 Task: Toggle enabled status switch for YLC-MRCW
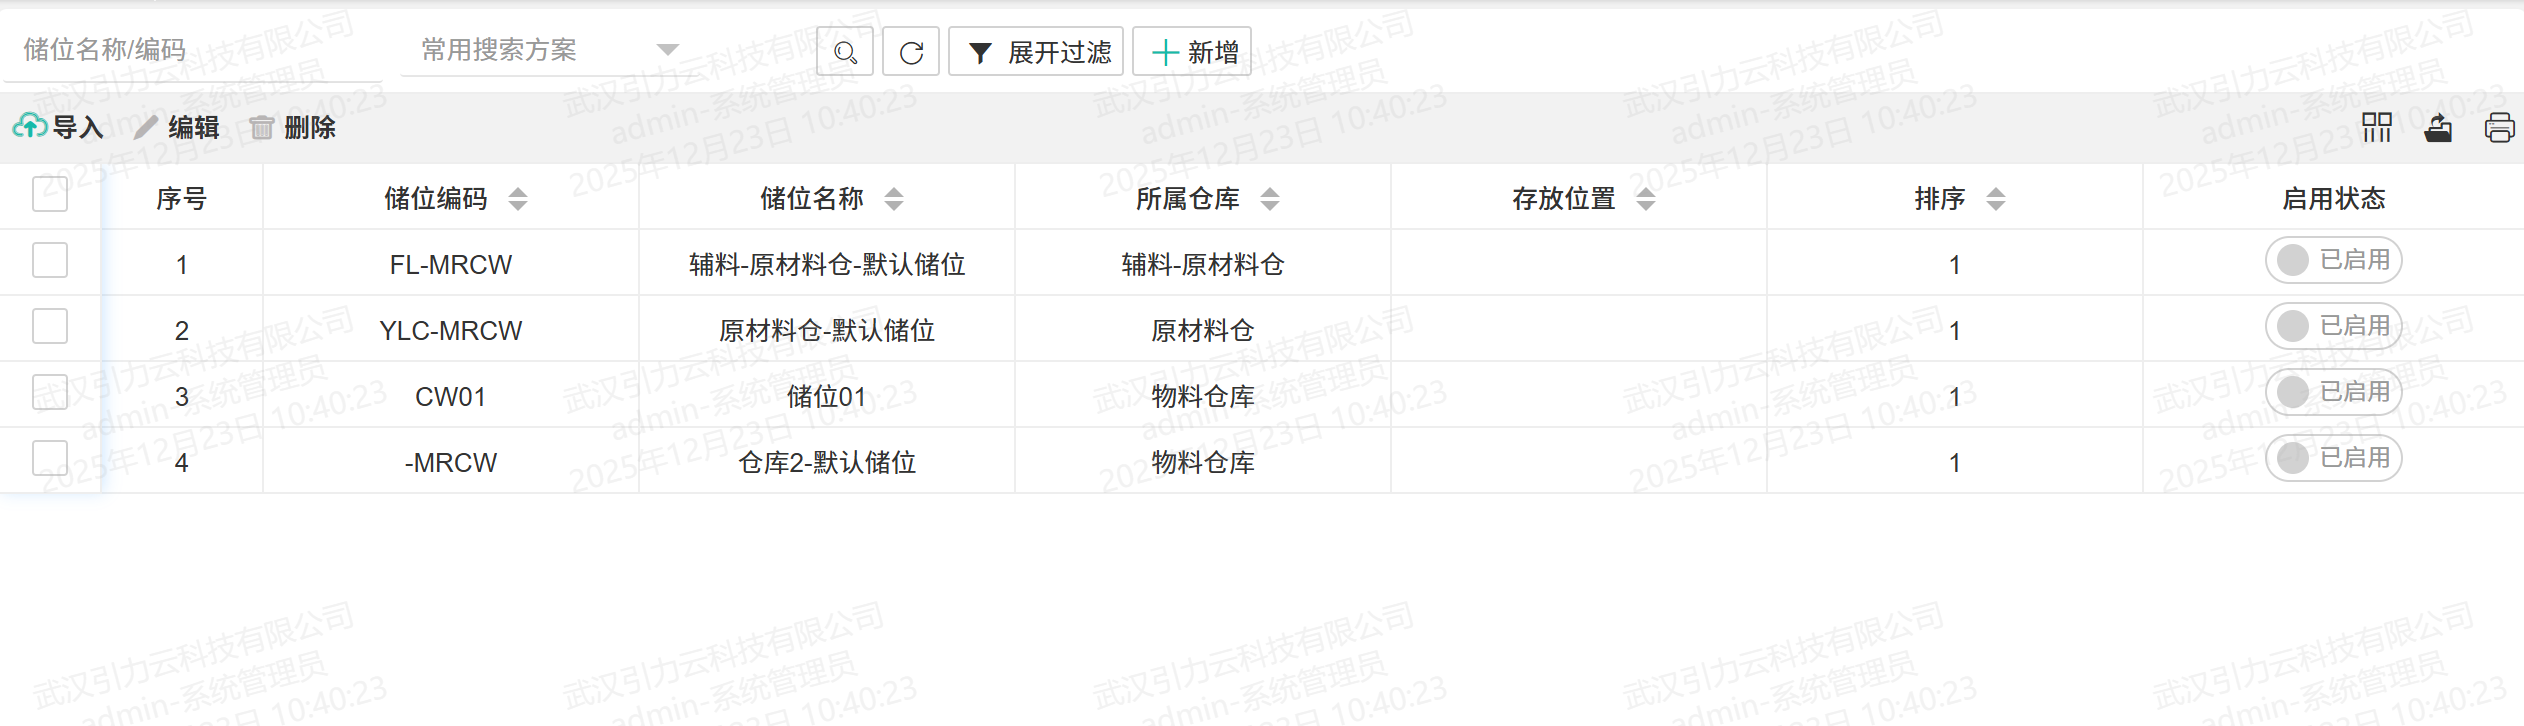[x=2333, y=326]
